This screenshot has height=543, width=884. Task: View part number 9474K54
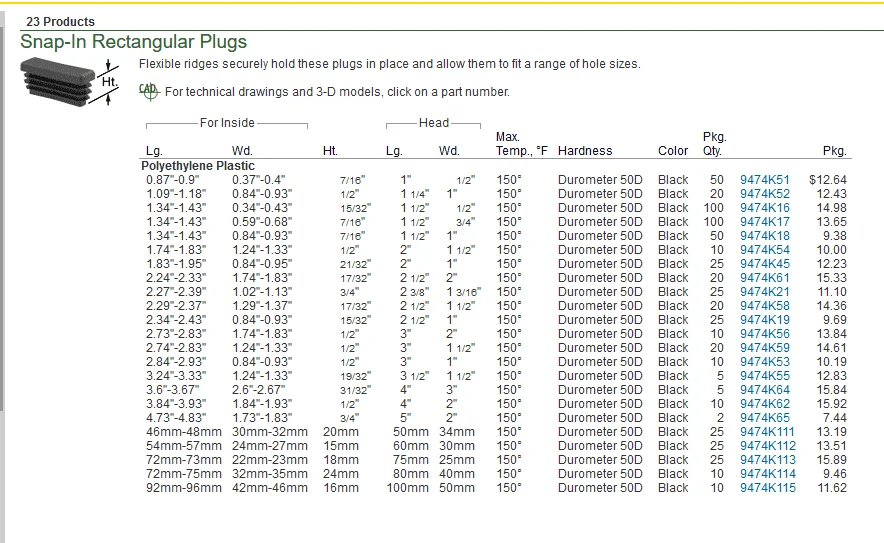(764, 250)
